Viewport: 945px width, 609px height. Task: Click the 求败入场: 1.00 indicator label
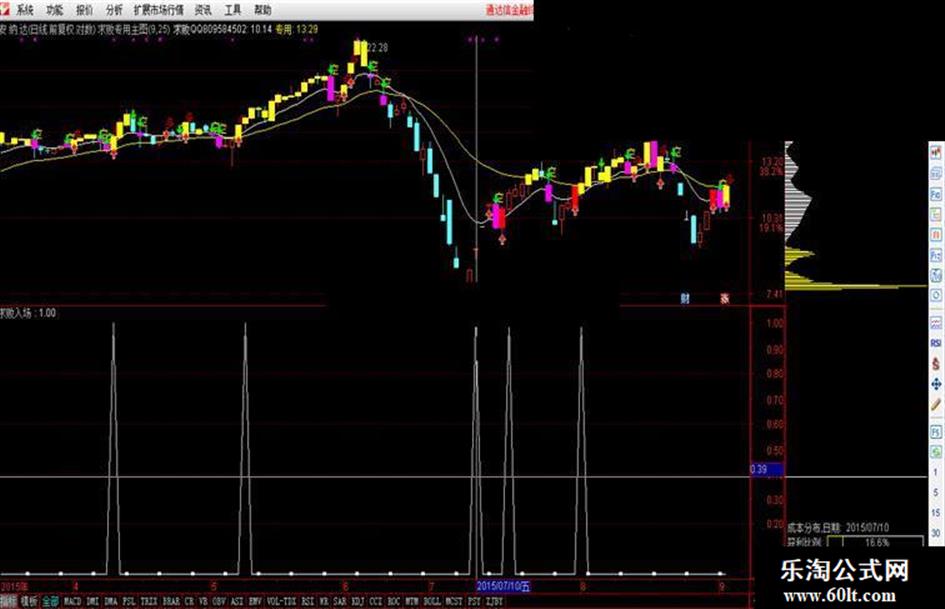coord(28,313)
